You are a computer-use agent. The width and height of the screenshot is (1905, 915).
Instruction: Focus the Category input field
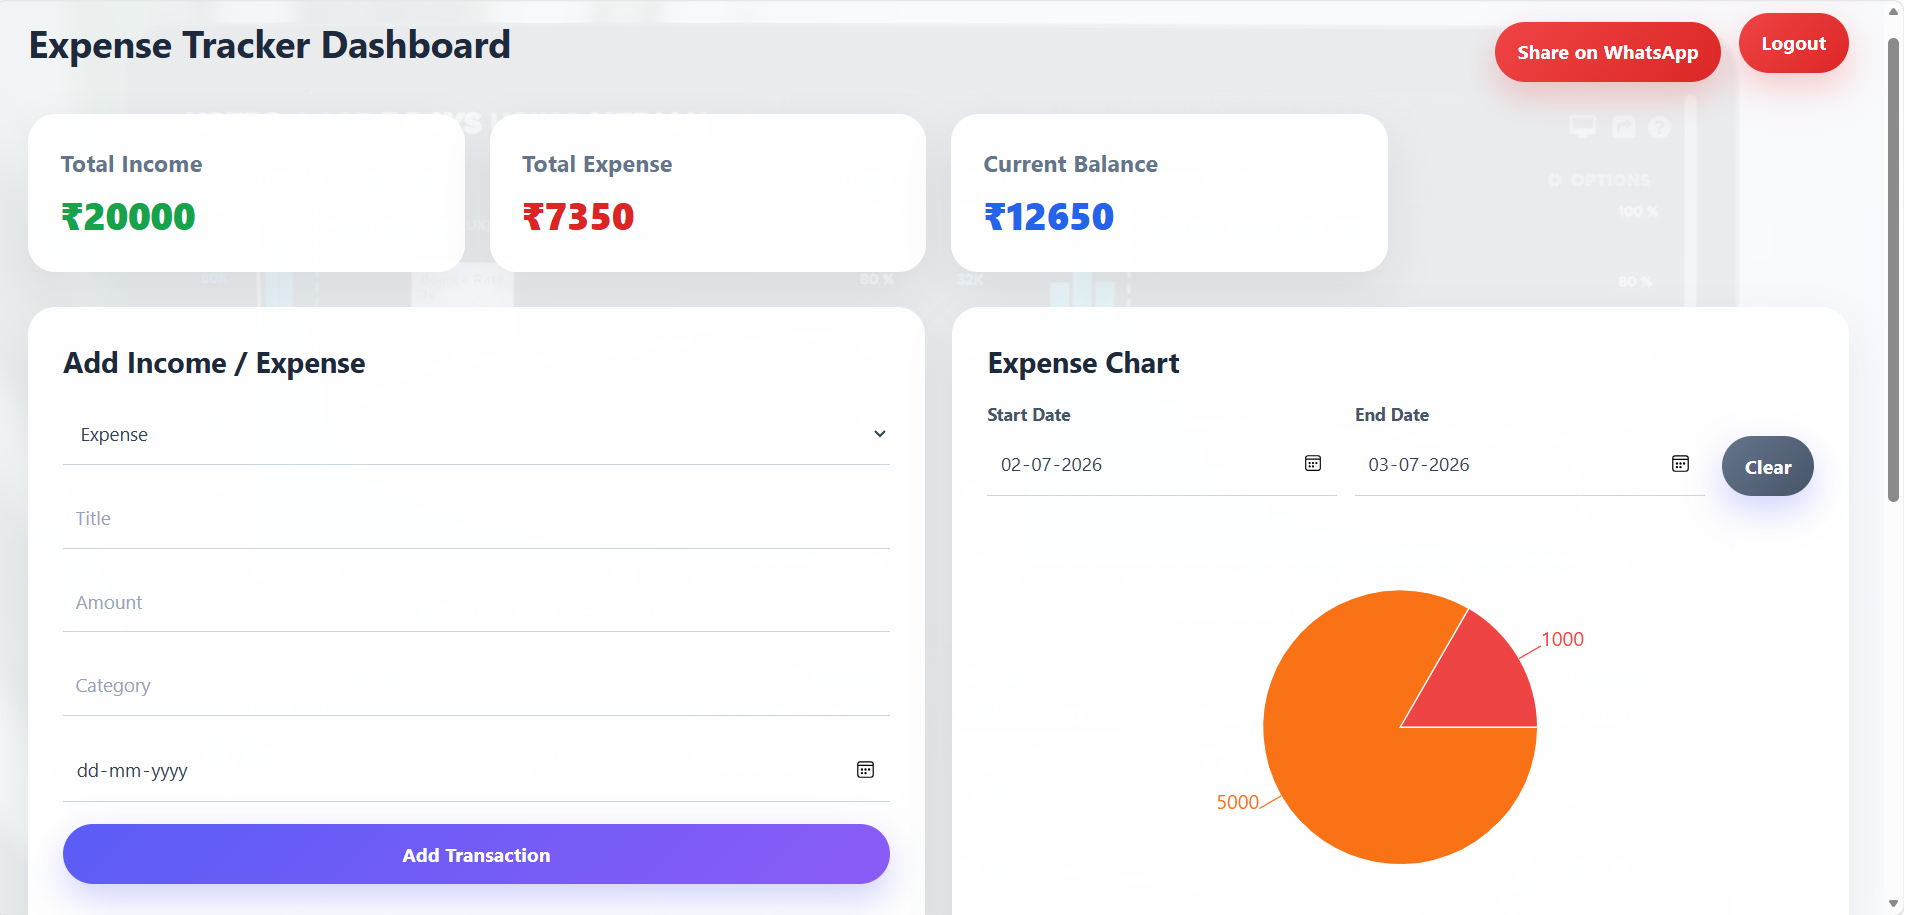pyautogui.click(x=476, y=686)
